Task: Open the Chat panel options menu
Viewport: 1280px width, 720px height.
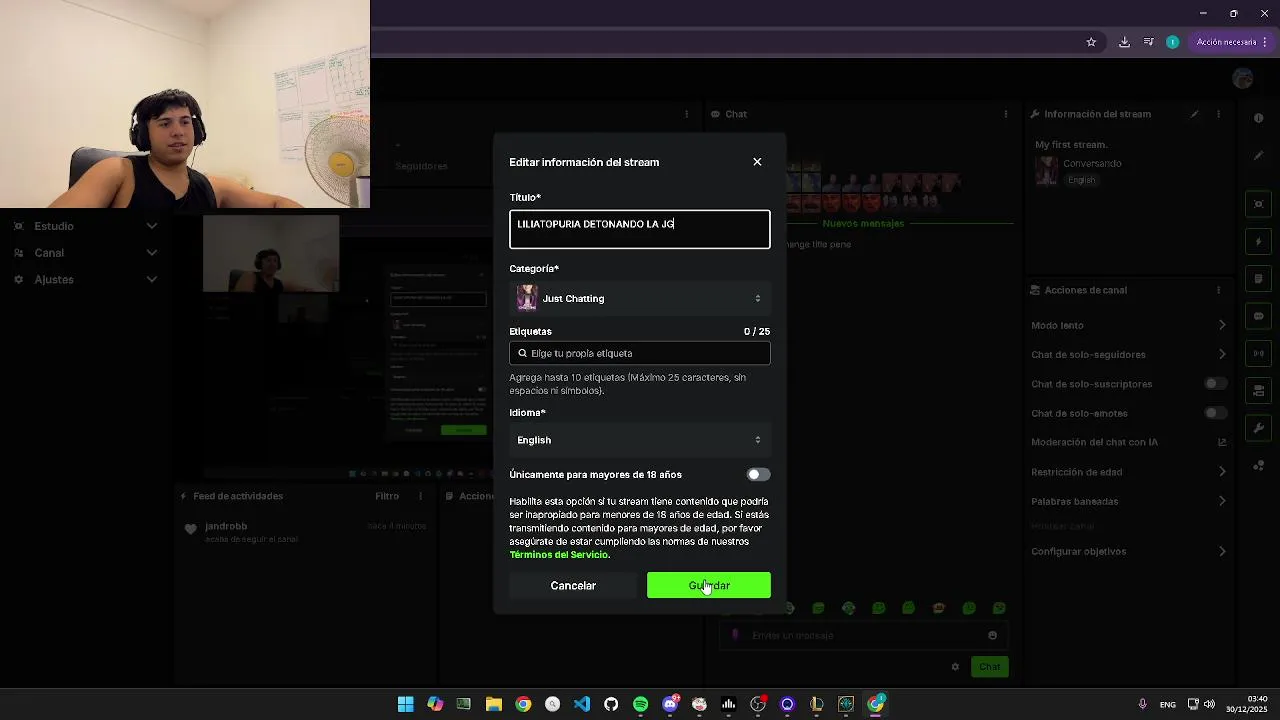Action: pyautogui.click(x=1005, y=114)
